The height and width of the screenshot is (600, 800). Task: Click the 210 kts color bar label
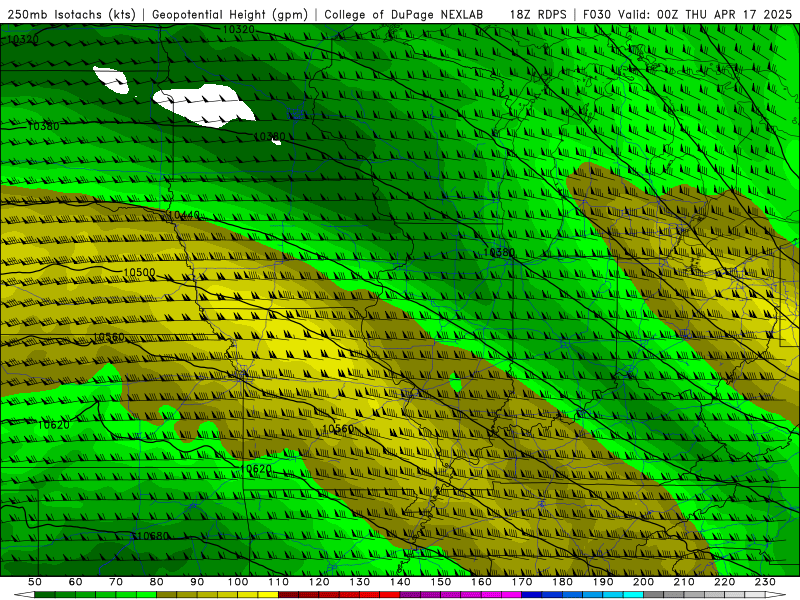click(684, 582)
